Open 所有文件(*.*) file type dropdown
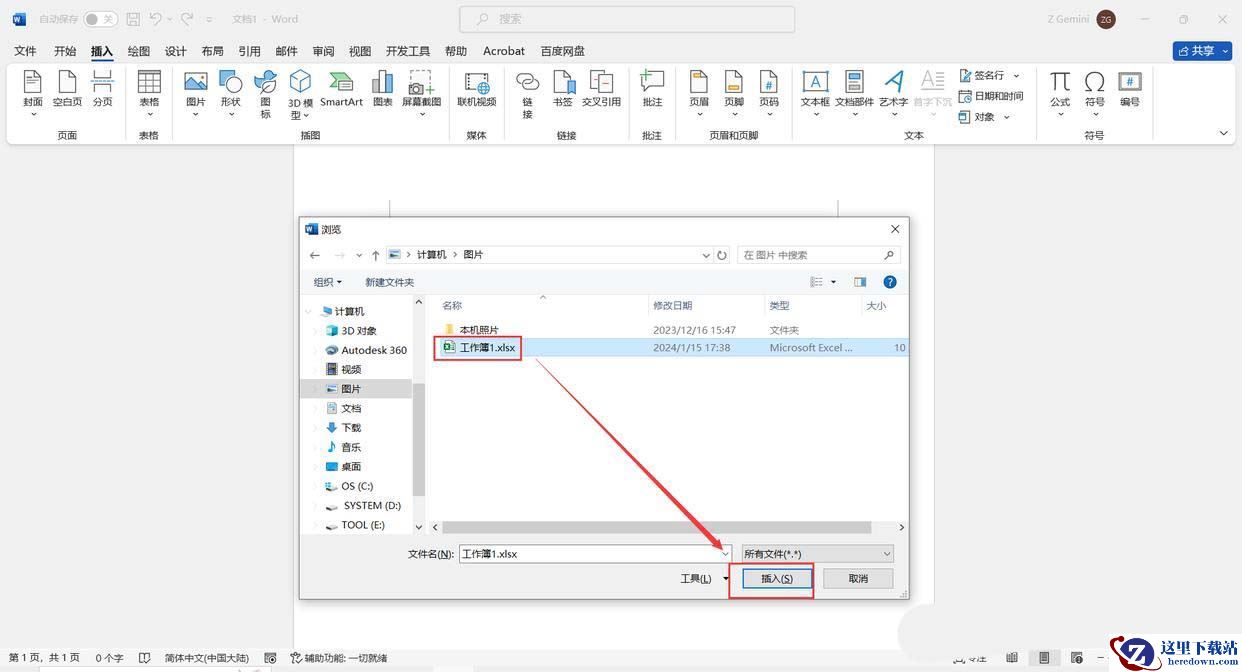 point(817,553)
